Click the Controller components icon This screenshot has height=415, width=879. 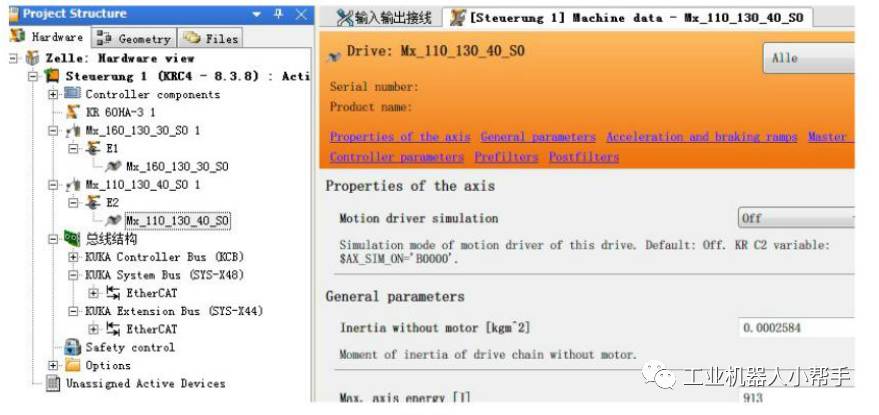point(72,94)
